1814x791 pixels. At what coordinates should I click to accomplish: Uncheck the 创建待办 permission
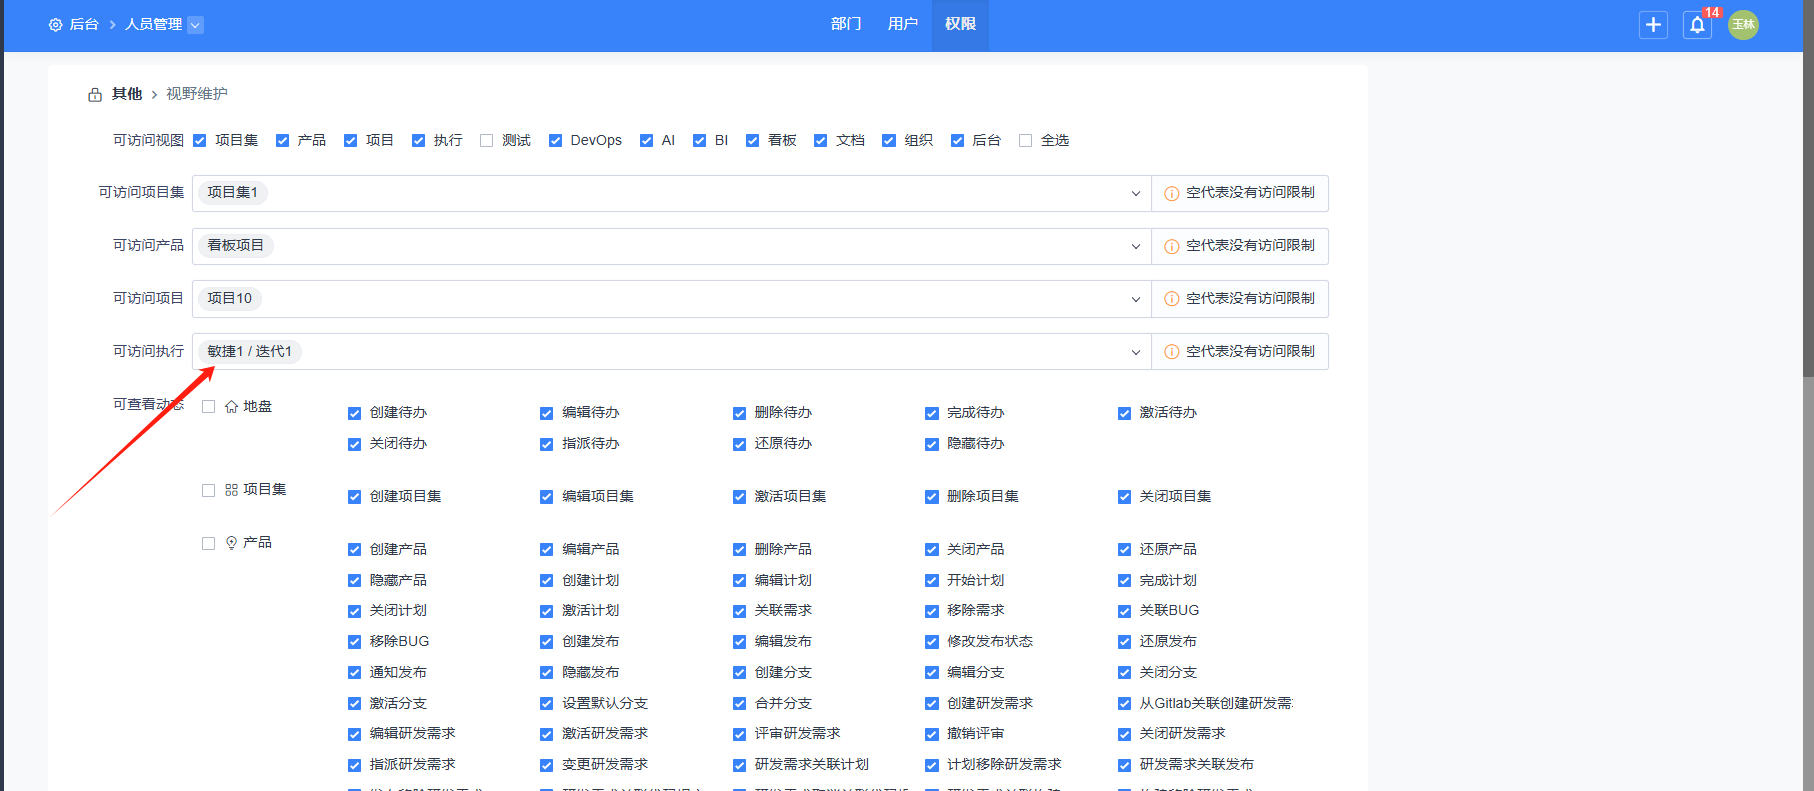tap(354, 413)
